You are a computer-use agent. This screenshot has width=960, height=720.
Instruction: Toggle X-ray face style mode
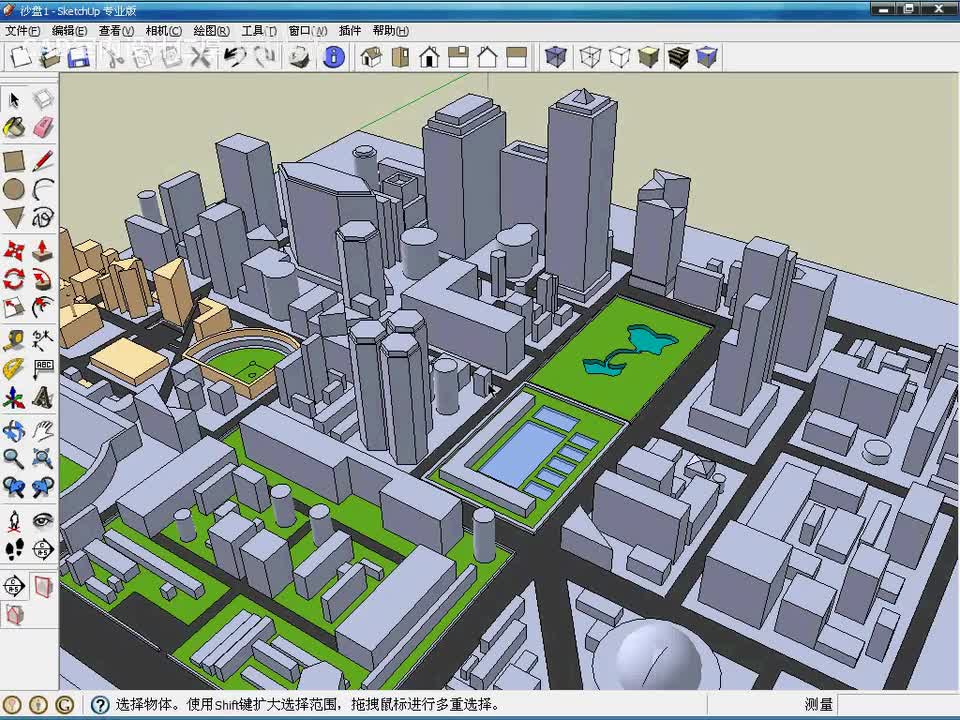click(555, 57)
